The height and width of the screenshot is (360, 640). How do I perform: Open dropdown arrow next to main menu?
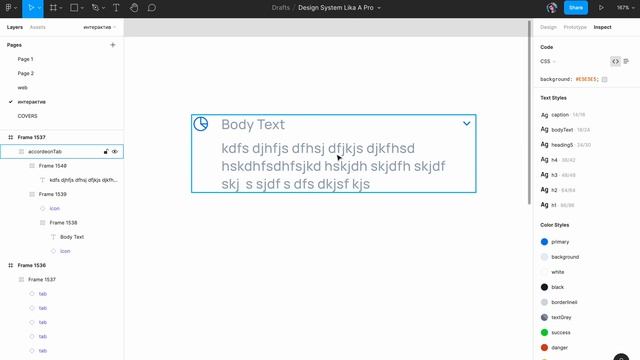(x=16, y=8)
